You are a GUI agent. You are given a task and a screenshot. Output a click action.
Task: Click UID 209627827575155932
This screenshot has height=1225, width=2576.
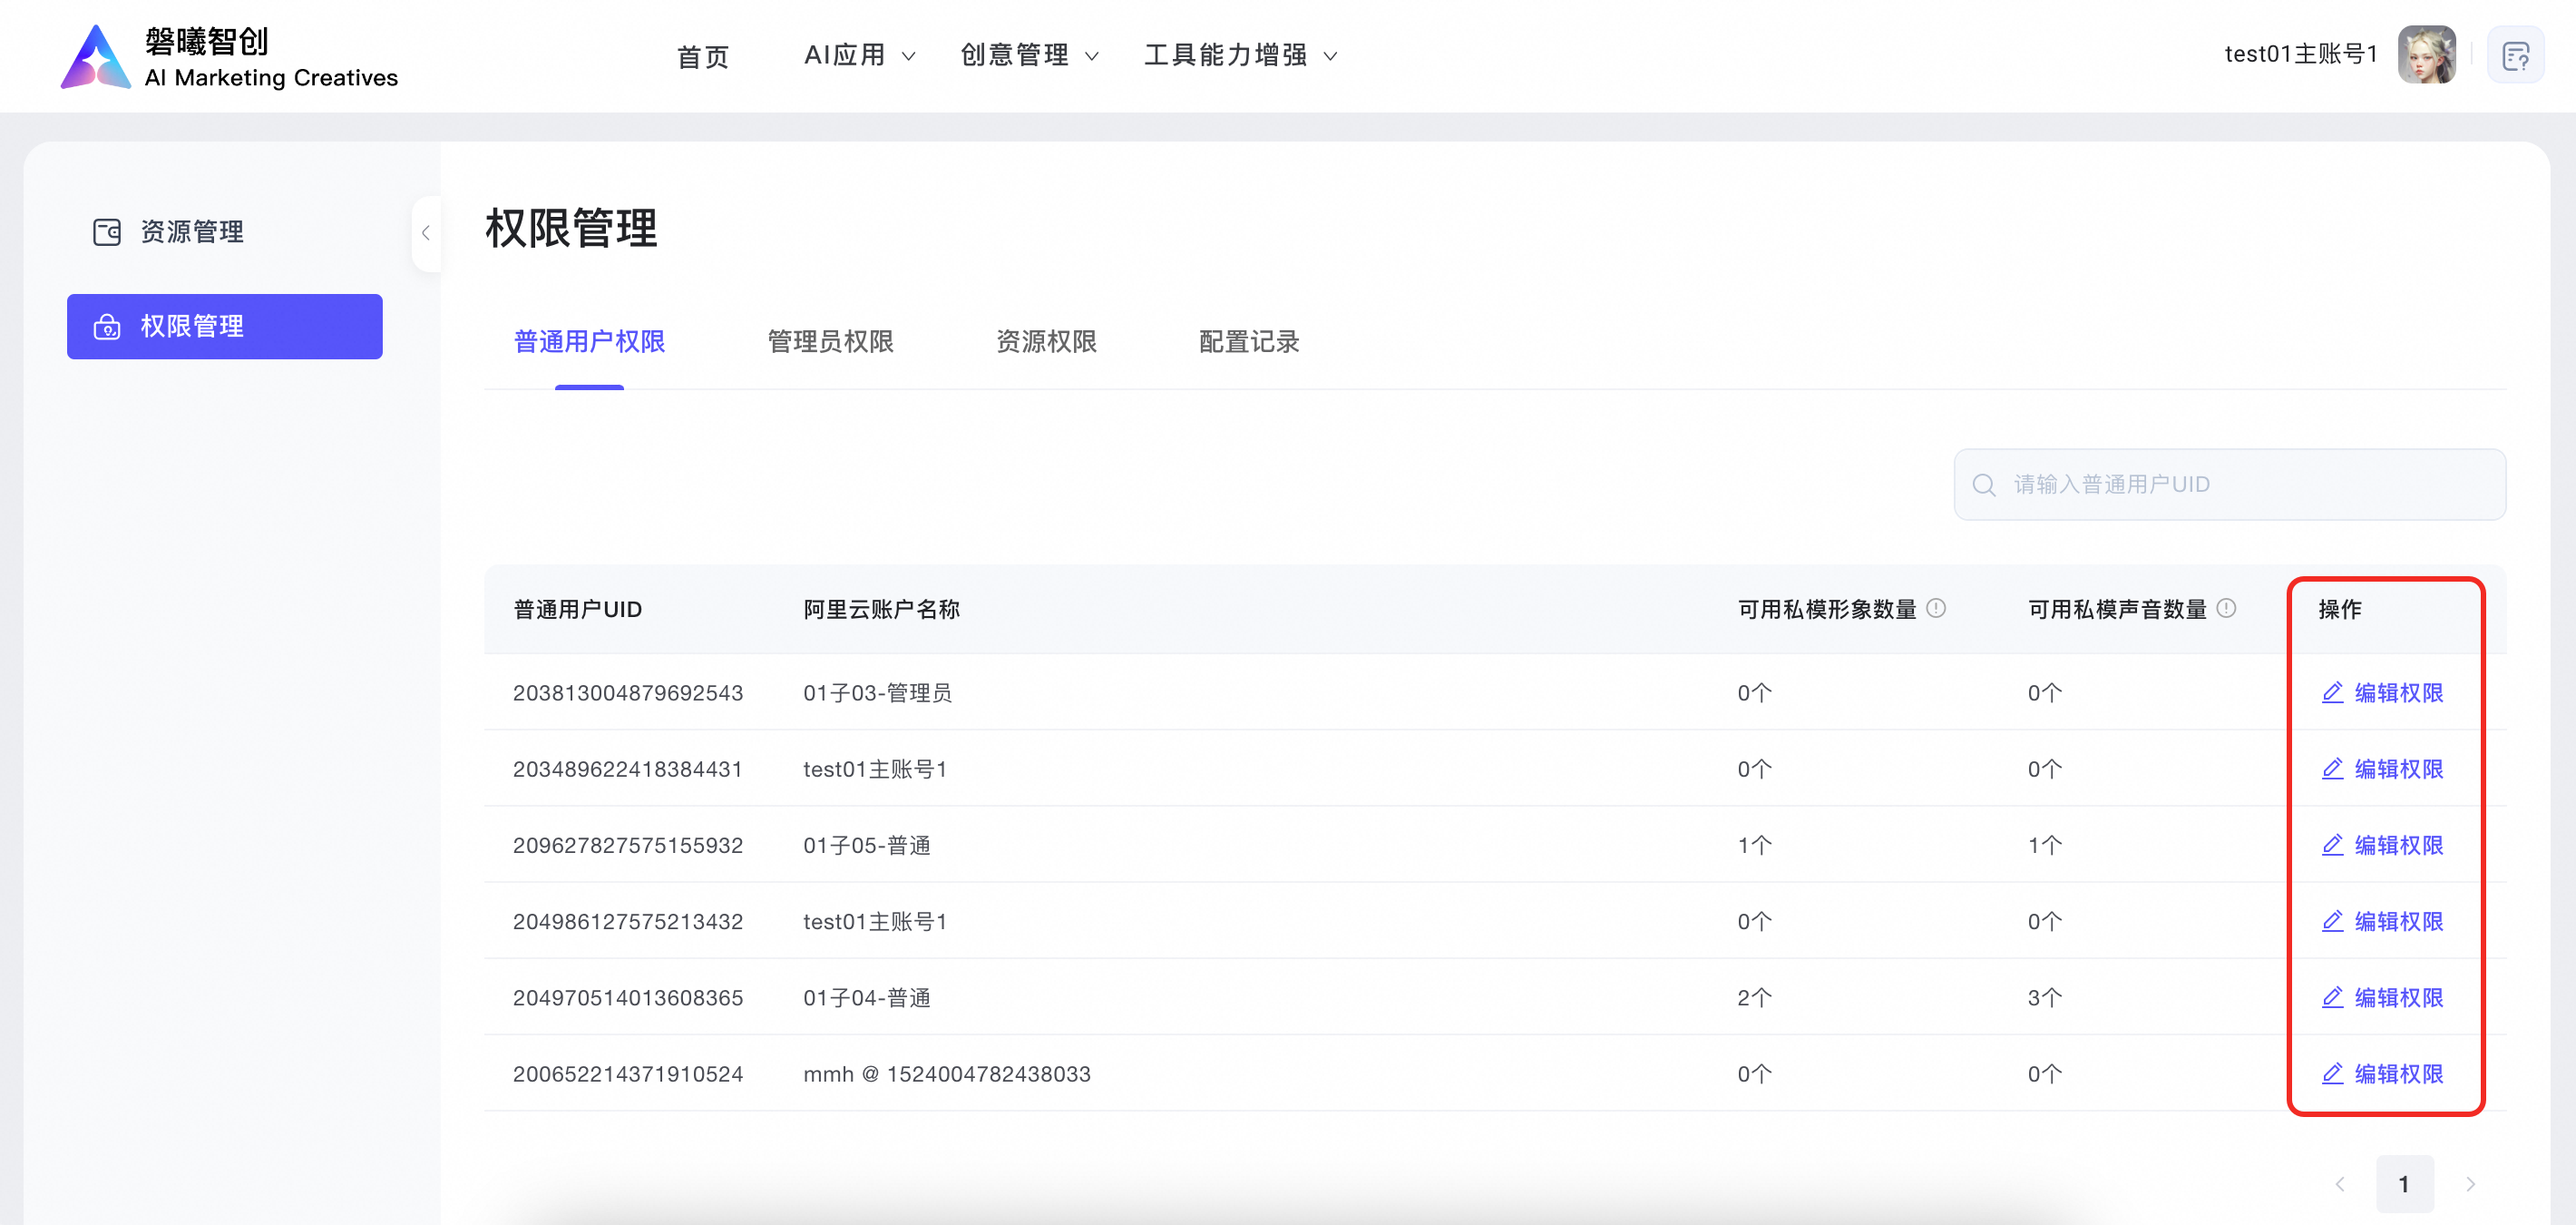tap(628, 845)
